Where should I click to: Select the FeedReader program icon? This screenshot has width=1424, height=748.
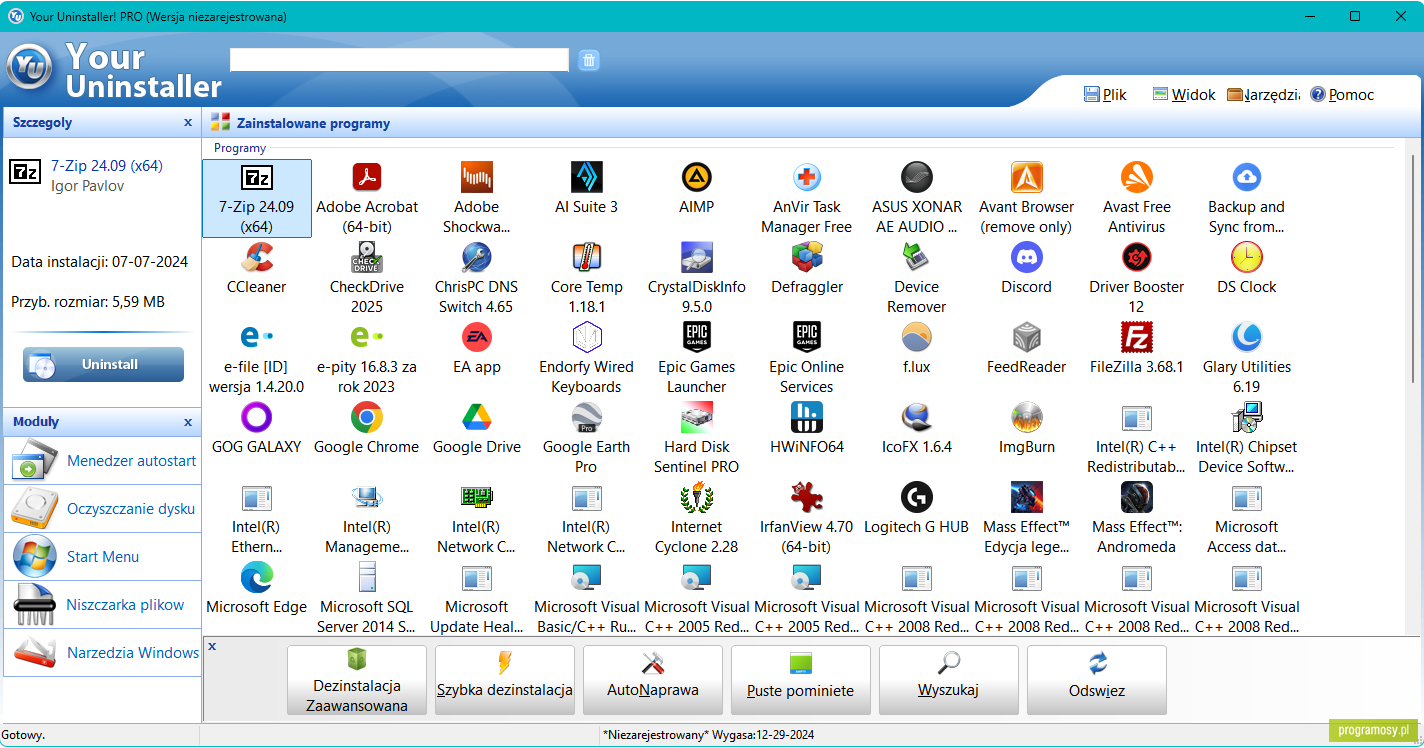point(1027,338)
